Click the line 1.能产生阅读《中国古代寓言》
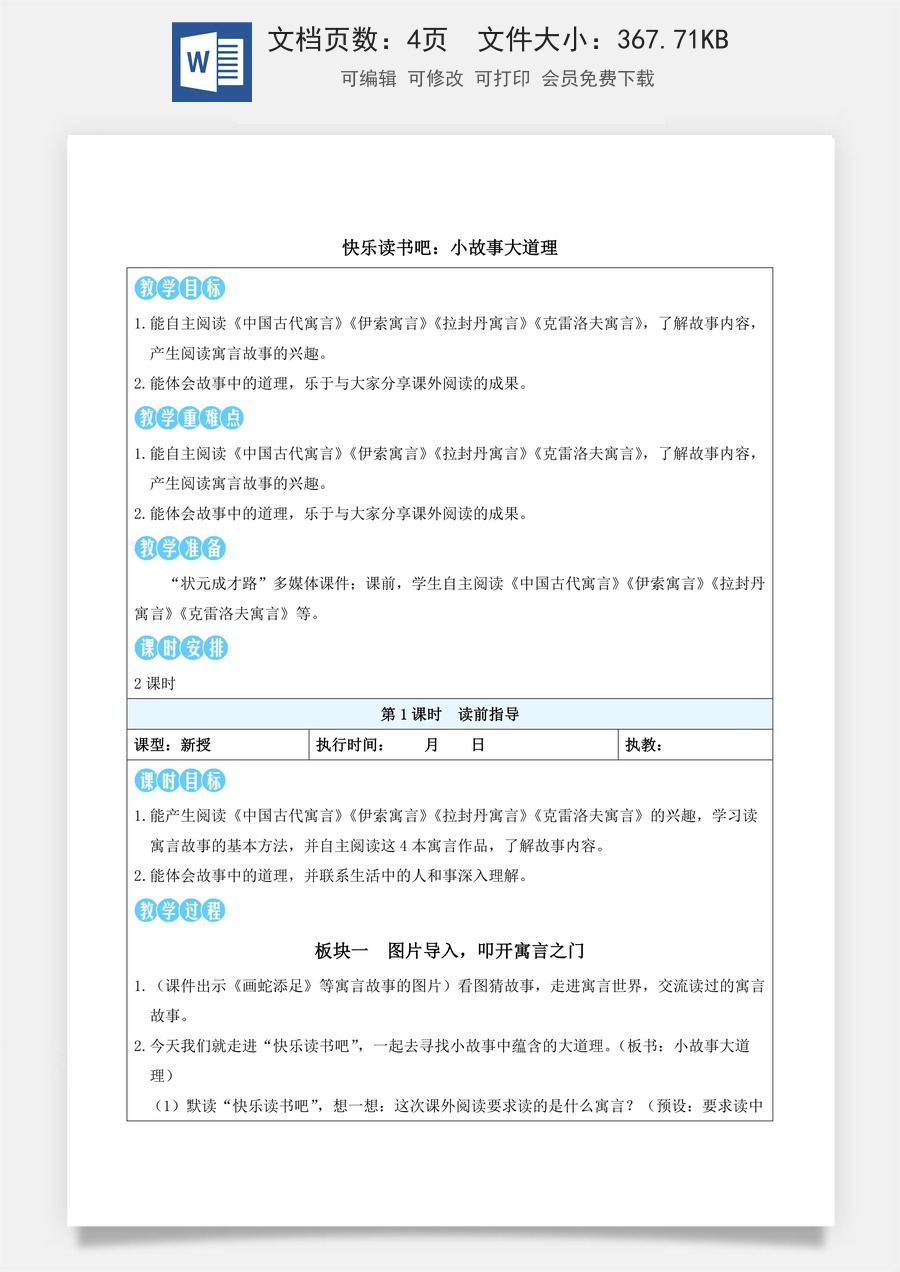 click(x=446, y=816)
